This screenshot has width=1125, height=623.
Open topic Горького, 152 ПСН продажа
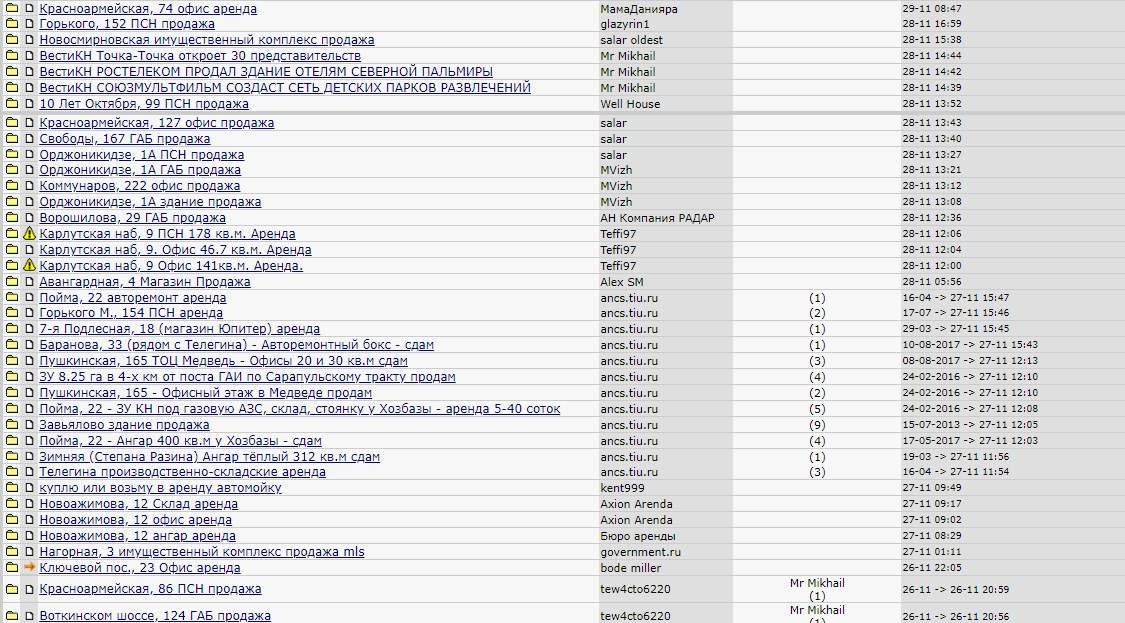click(x=127, y=24)
